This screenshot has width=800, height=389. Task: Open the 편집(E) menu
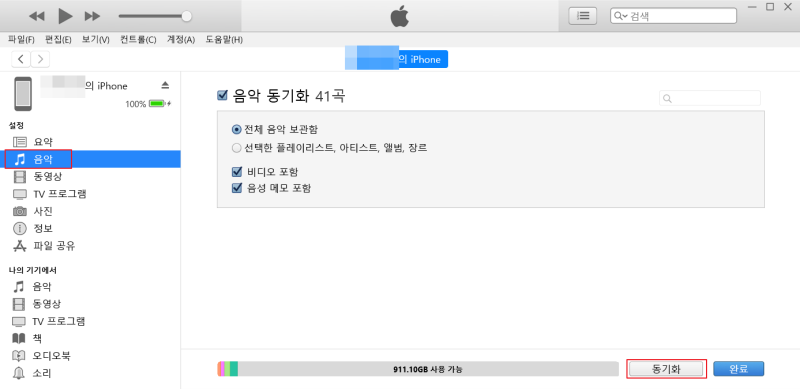coord(58,40)
